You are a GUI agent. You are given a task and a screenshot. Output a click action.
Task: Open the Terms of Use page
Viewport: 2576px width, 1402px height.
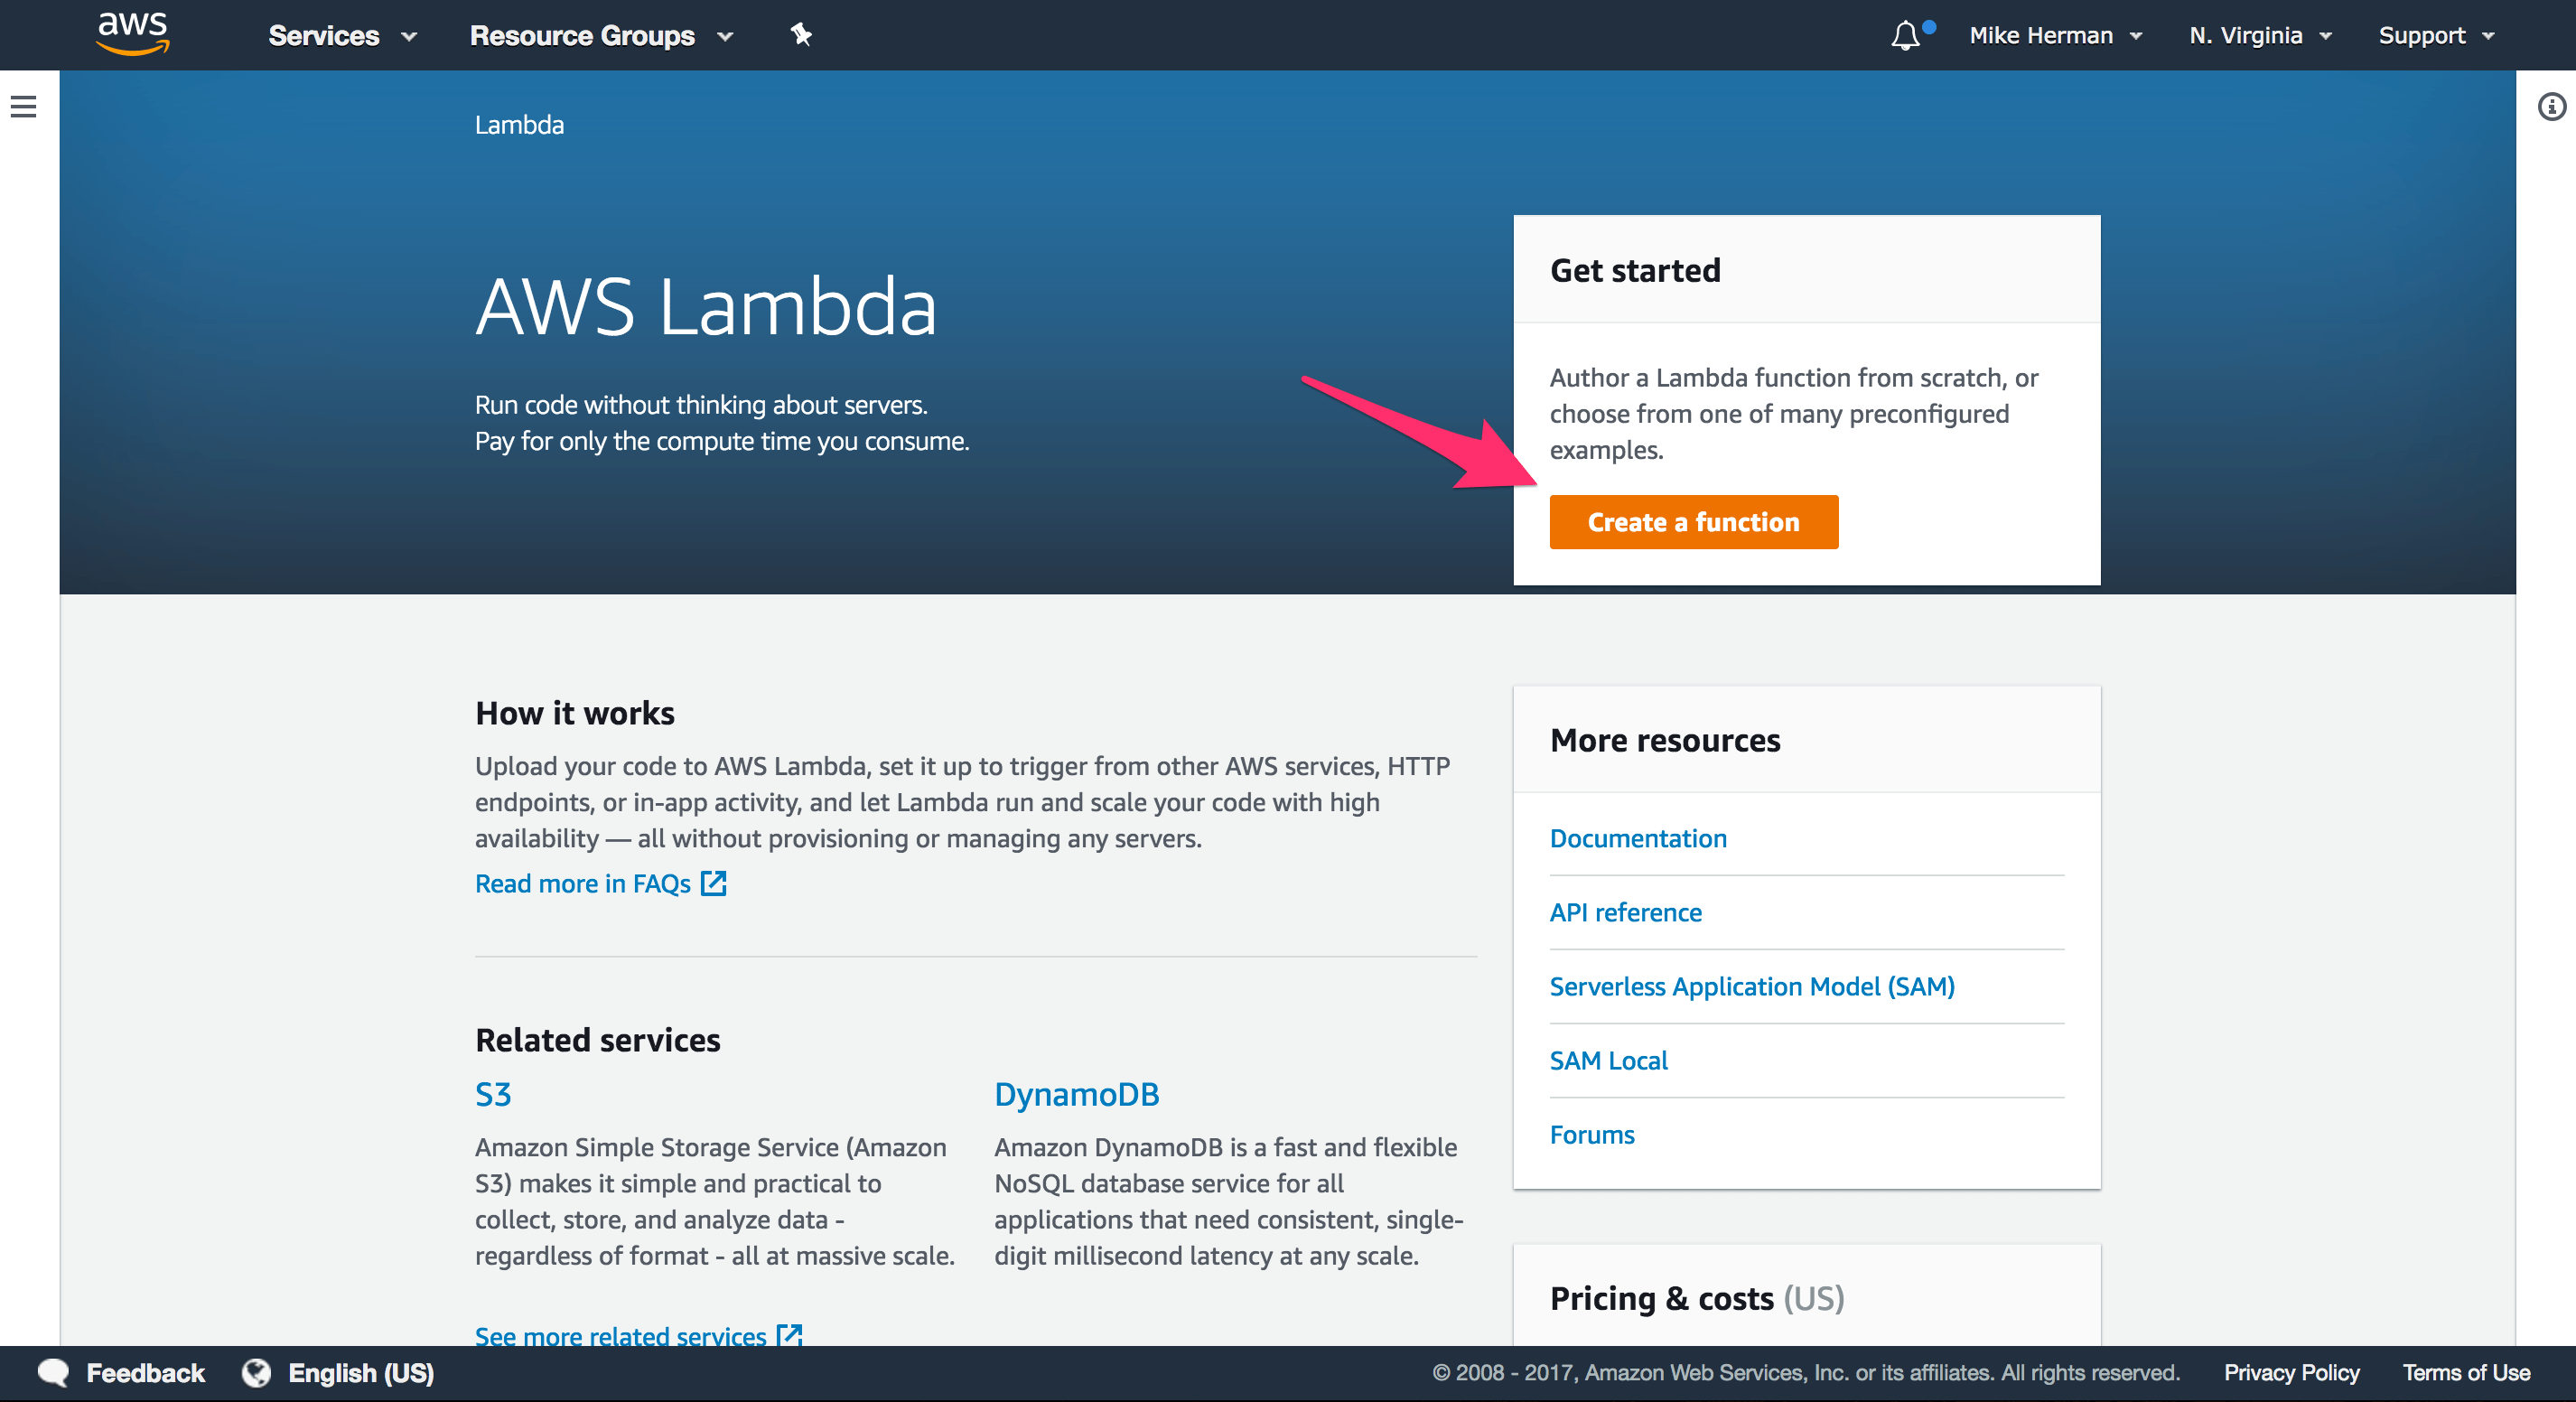click(x=2466, y=1373)
